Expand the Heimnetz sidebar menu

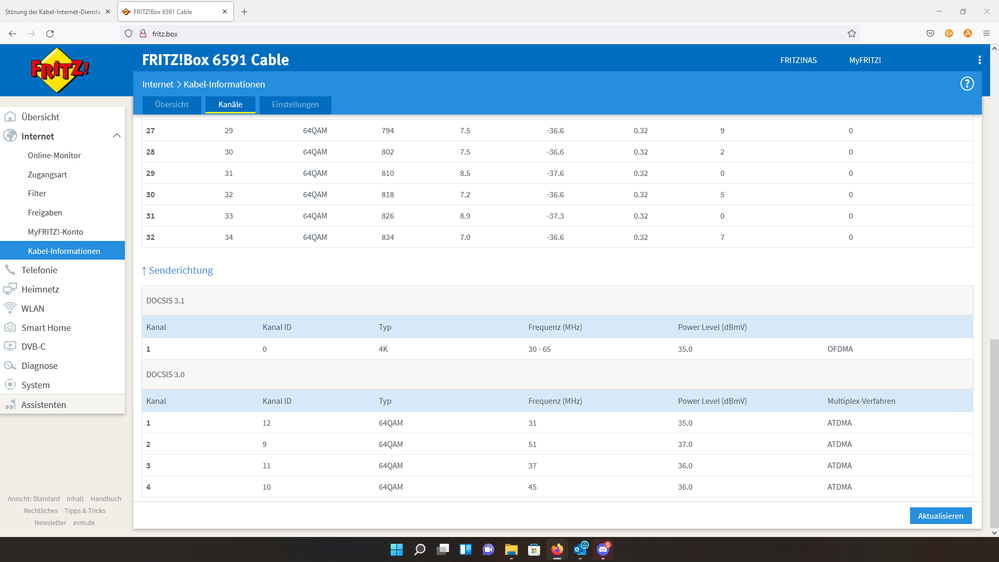coord(40,289)
